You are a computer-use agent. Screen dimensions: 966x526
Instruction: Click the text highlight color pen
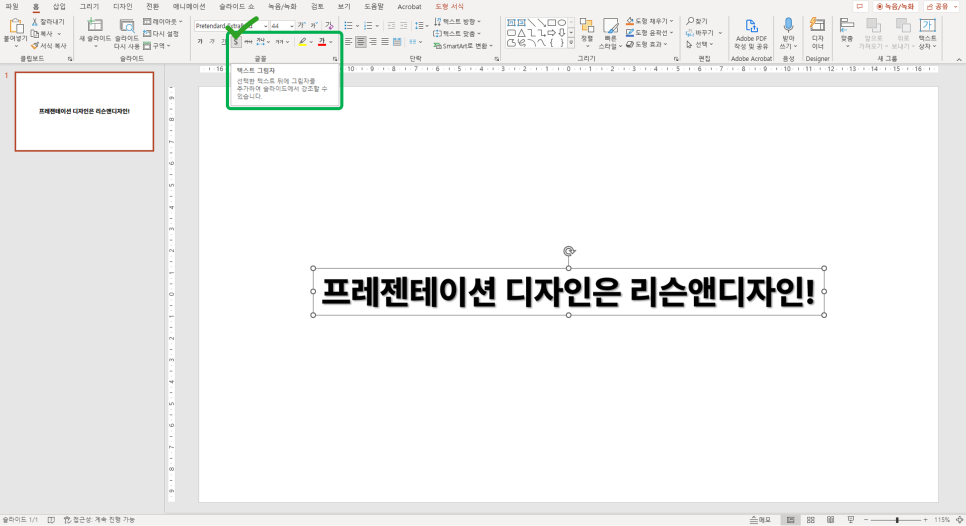[302, 42]
